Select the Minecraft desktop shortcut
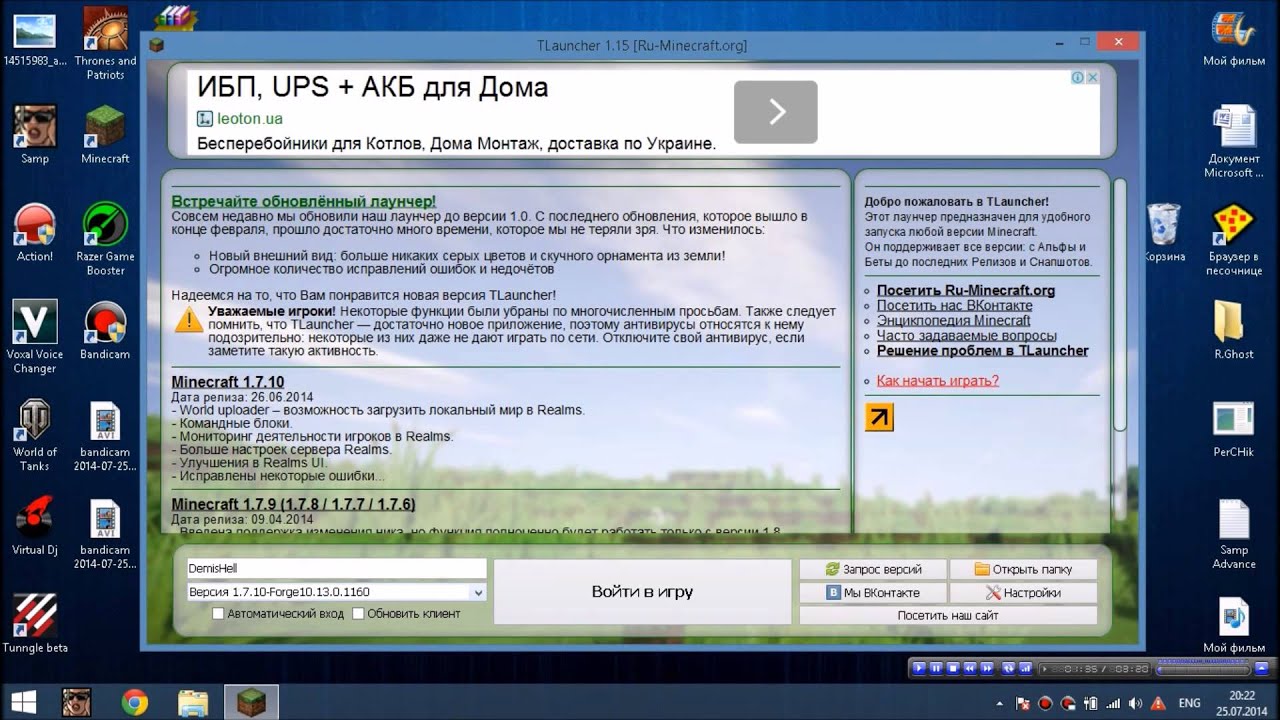 point(105,134)
